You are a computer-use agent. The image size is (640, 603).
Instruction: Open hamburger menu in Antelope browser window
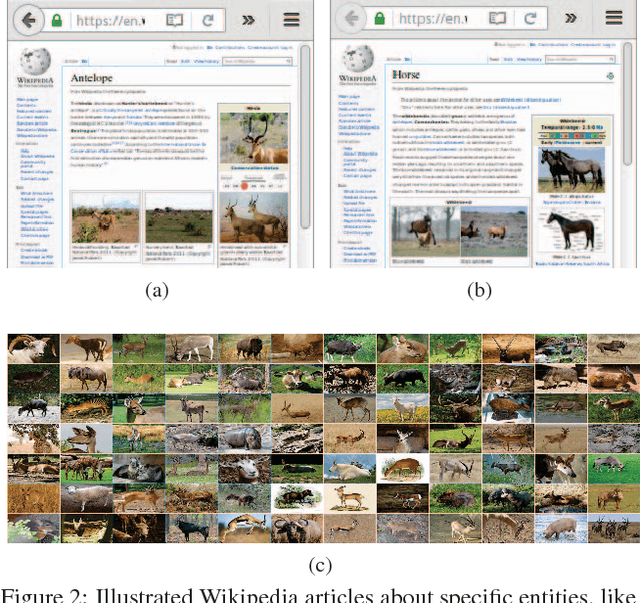(291, 20)
